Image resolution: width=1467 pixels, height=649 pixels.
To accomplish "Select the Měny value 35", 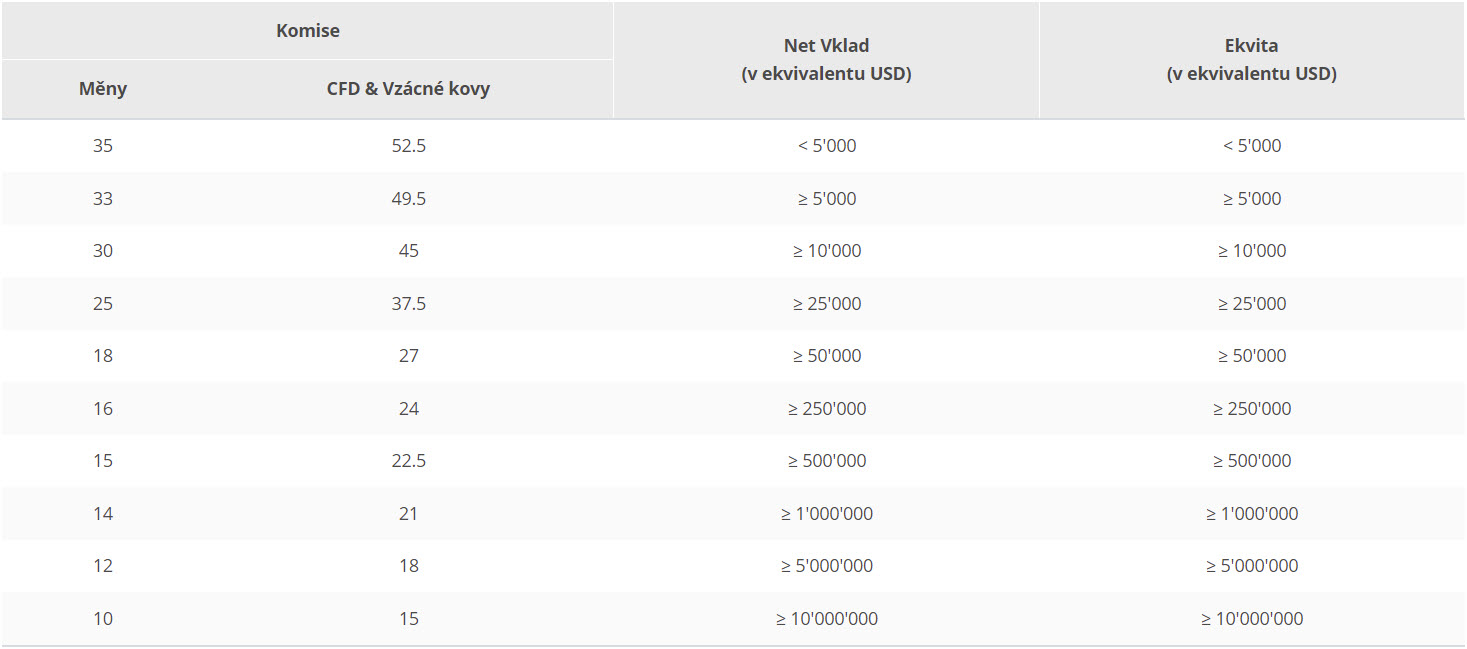I will [x=103, y=146].
